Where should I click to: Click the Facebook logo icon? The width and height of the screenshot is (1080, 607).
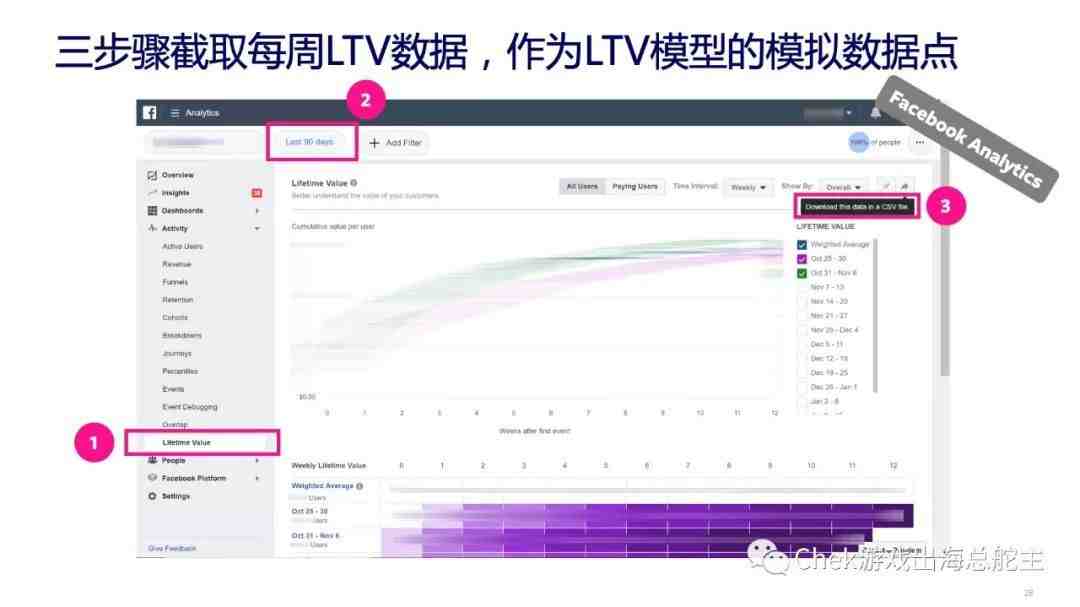(x=149, y=112)
